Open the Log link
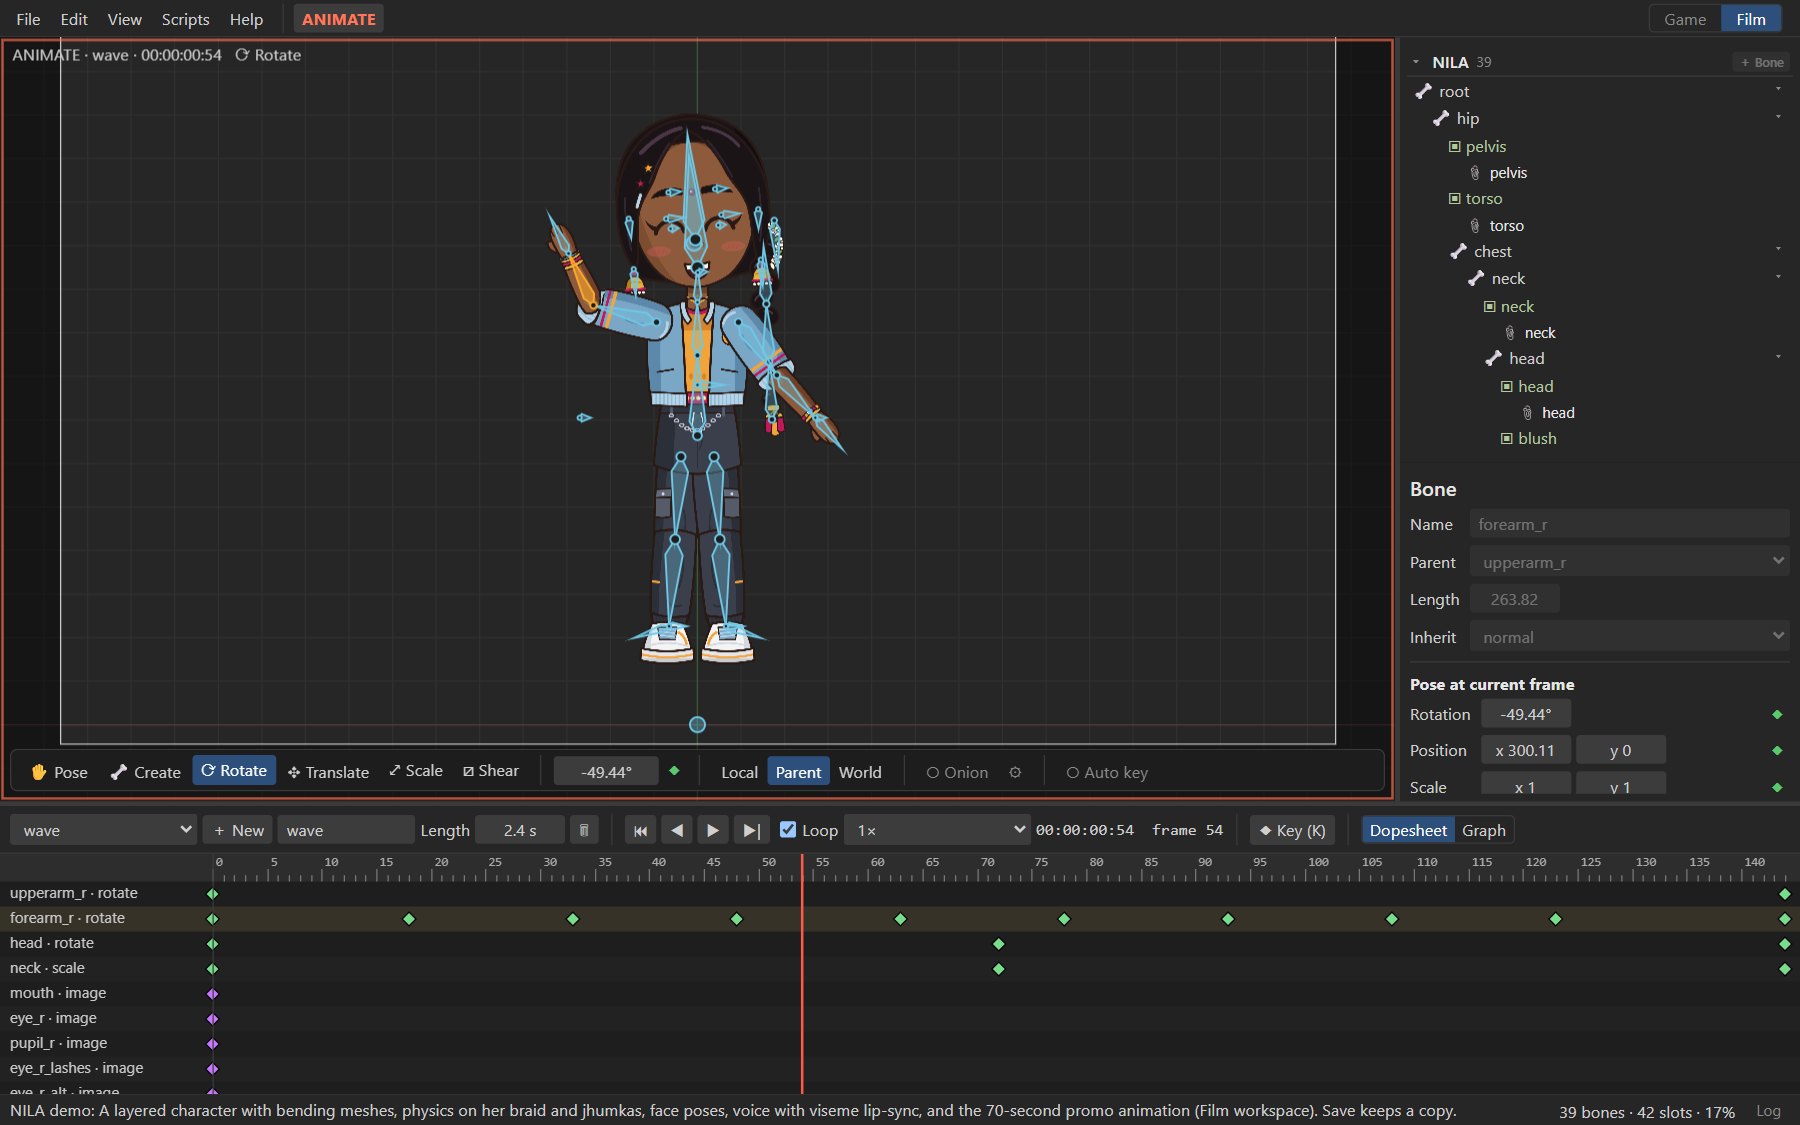Image resolution: width=1800 pixels, height=1125 pixels. (x=1768, y=1111)
